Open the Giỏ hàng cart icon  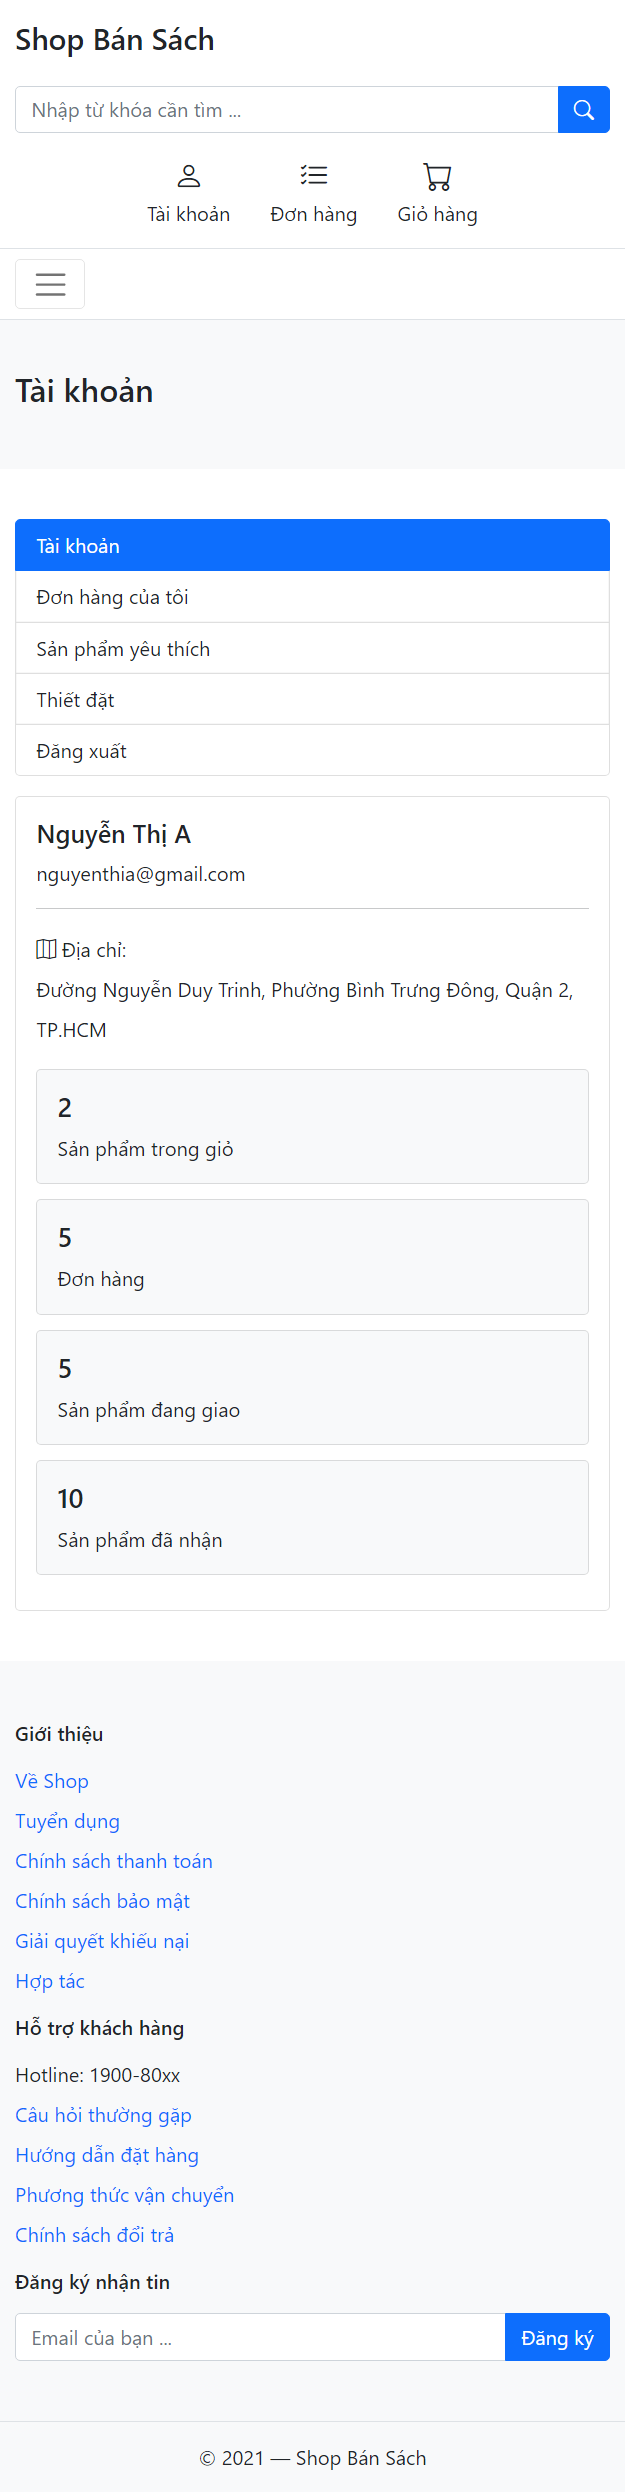[437, 176]
